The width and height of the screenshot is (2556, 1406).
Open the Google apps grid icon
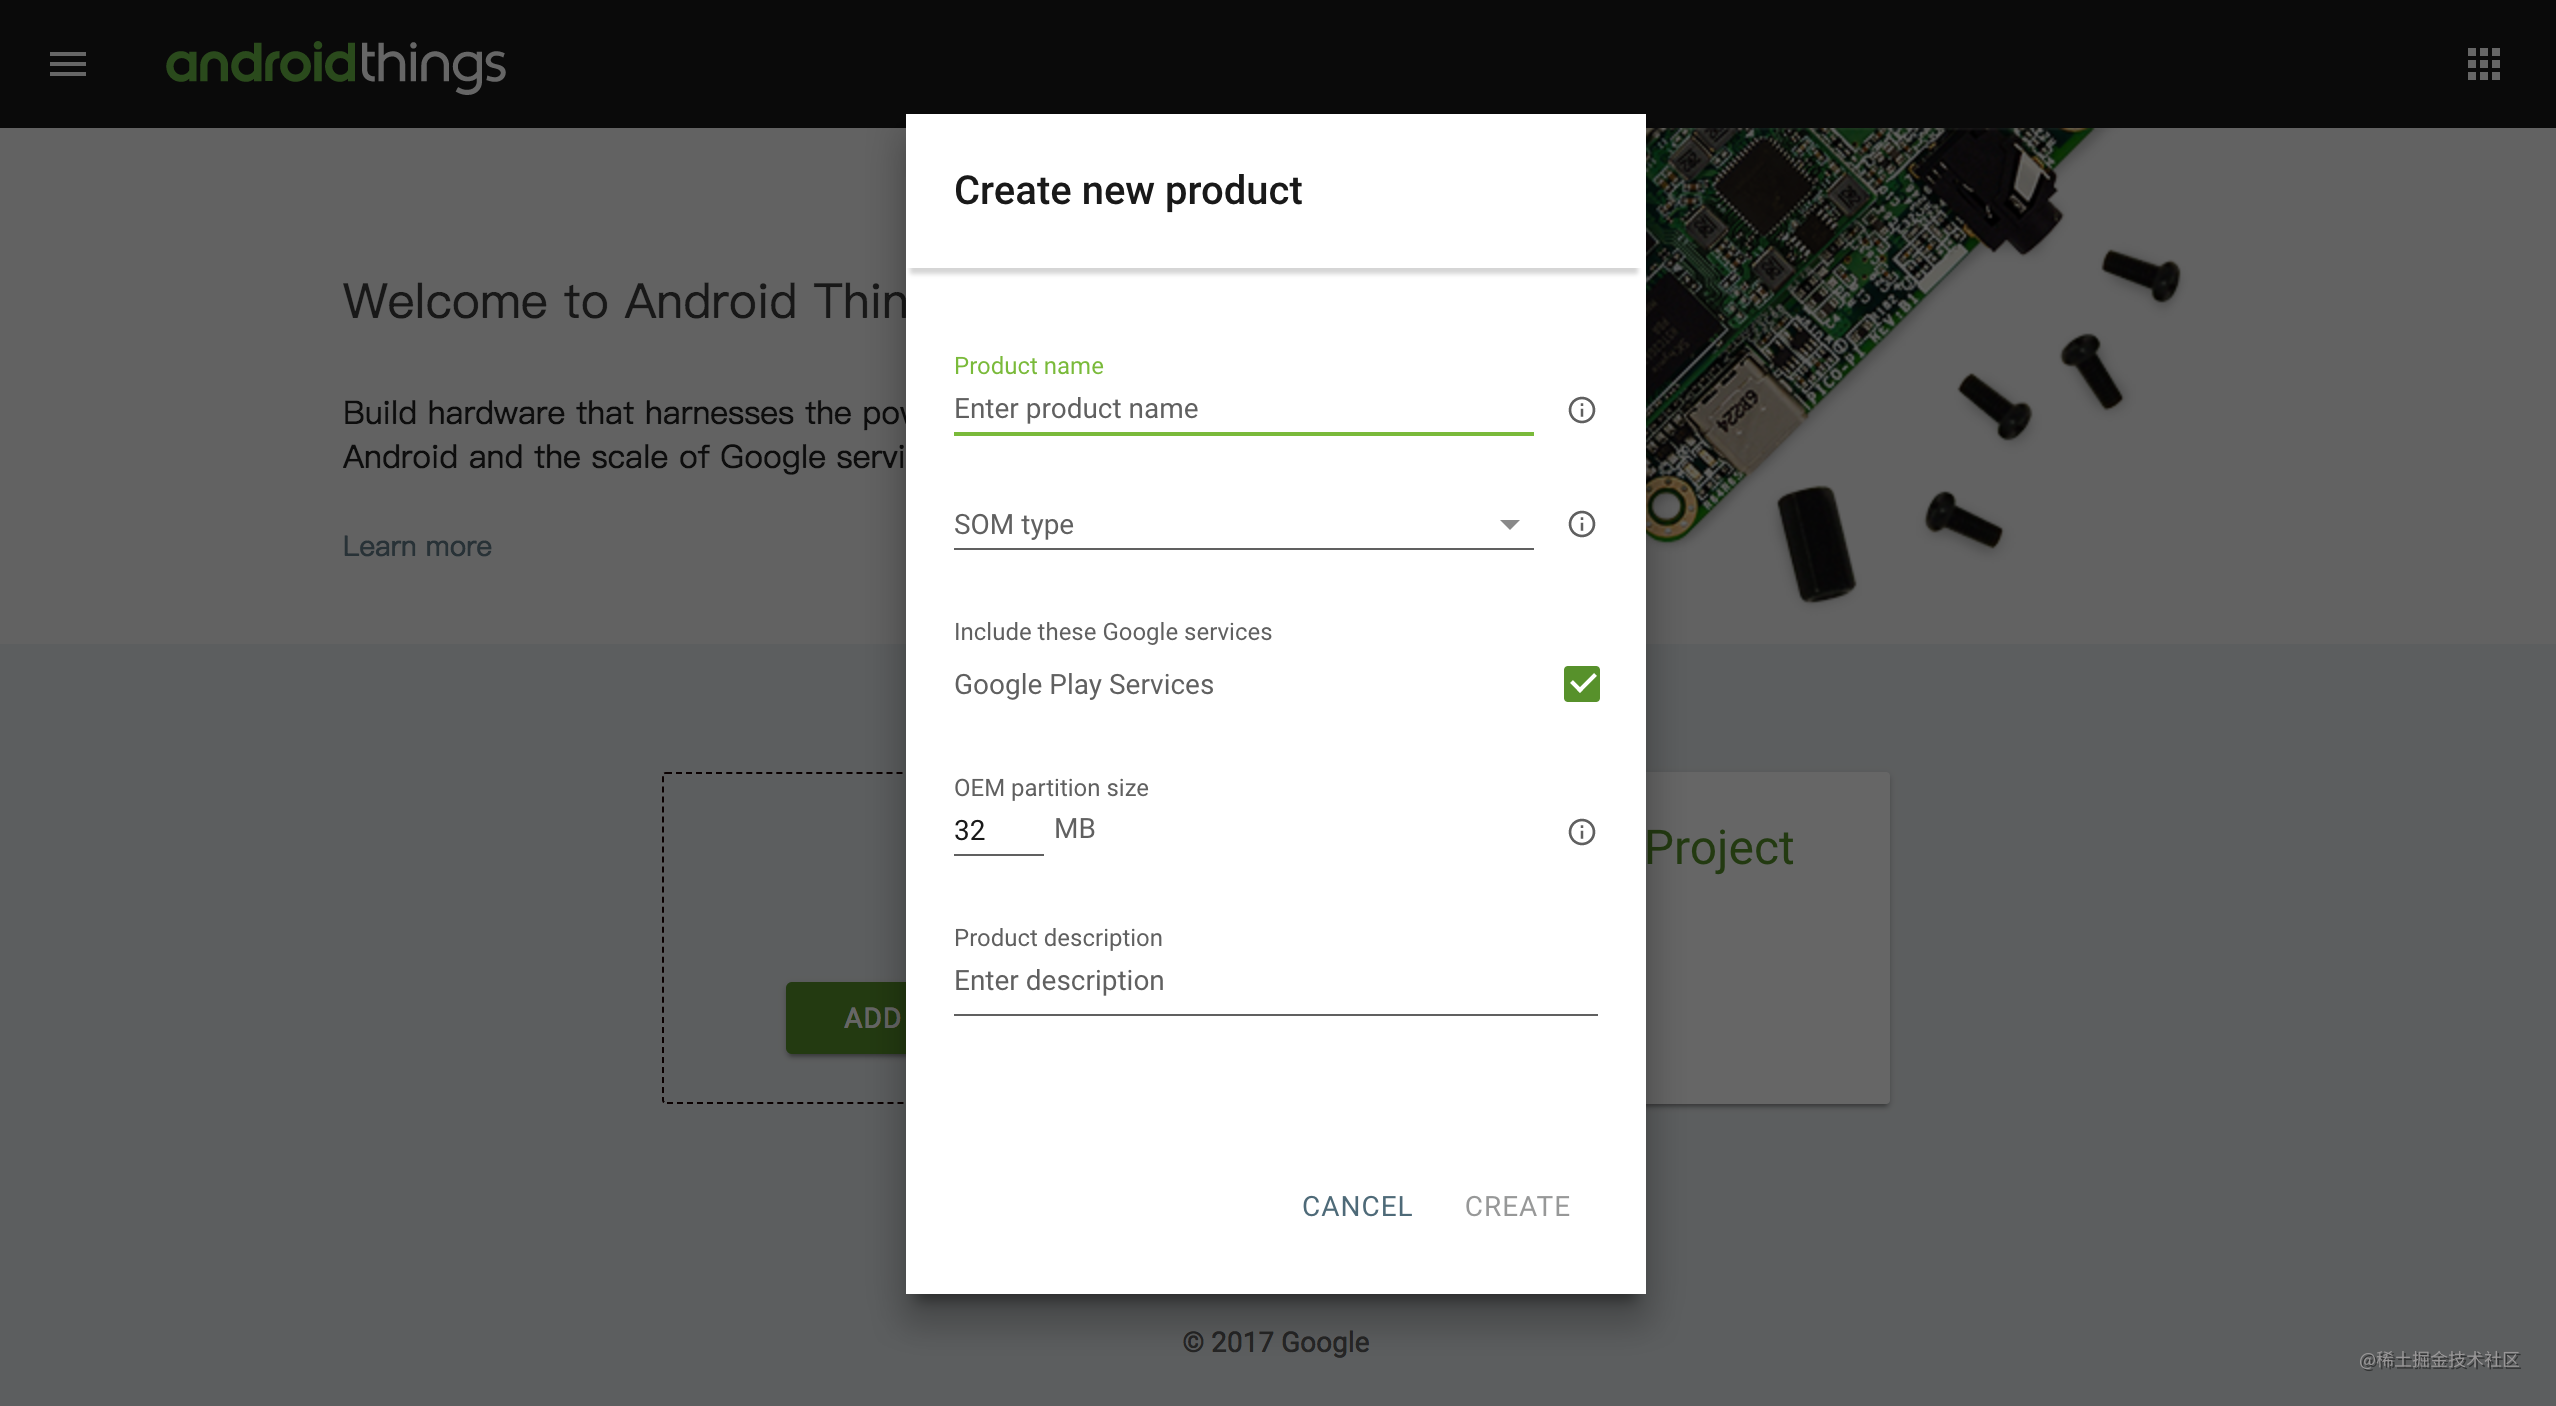click(x=2483, y=64)
